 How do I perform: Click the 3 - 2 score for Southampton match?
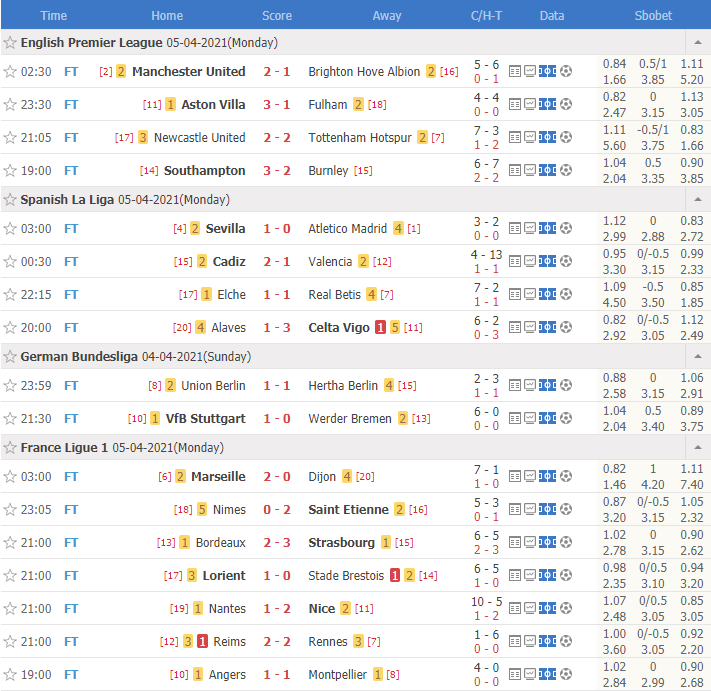[x=277, y=170]
